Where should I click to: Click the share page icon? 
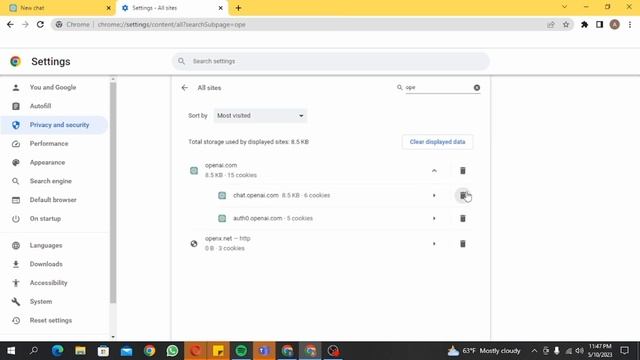point(551,24)
